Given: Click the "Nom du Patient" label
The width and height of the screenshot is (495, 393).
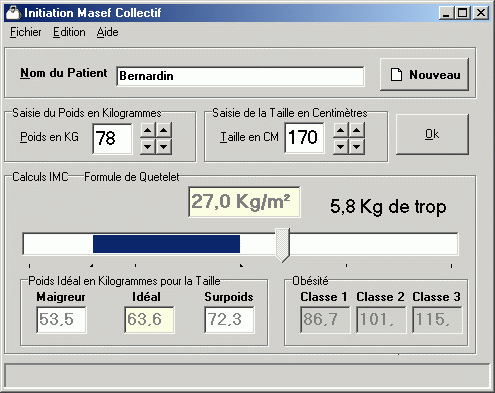Looking at the screenshot, I should (x=64, y=73).
